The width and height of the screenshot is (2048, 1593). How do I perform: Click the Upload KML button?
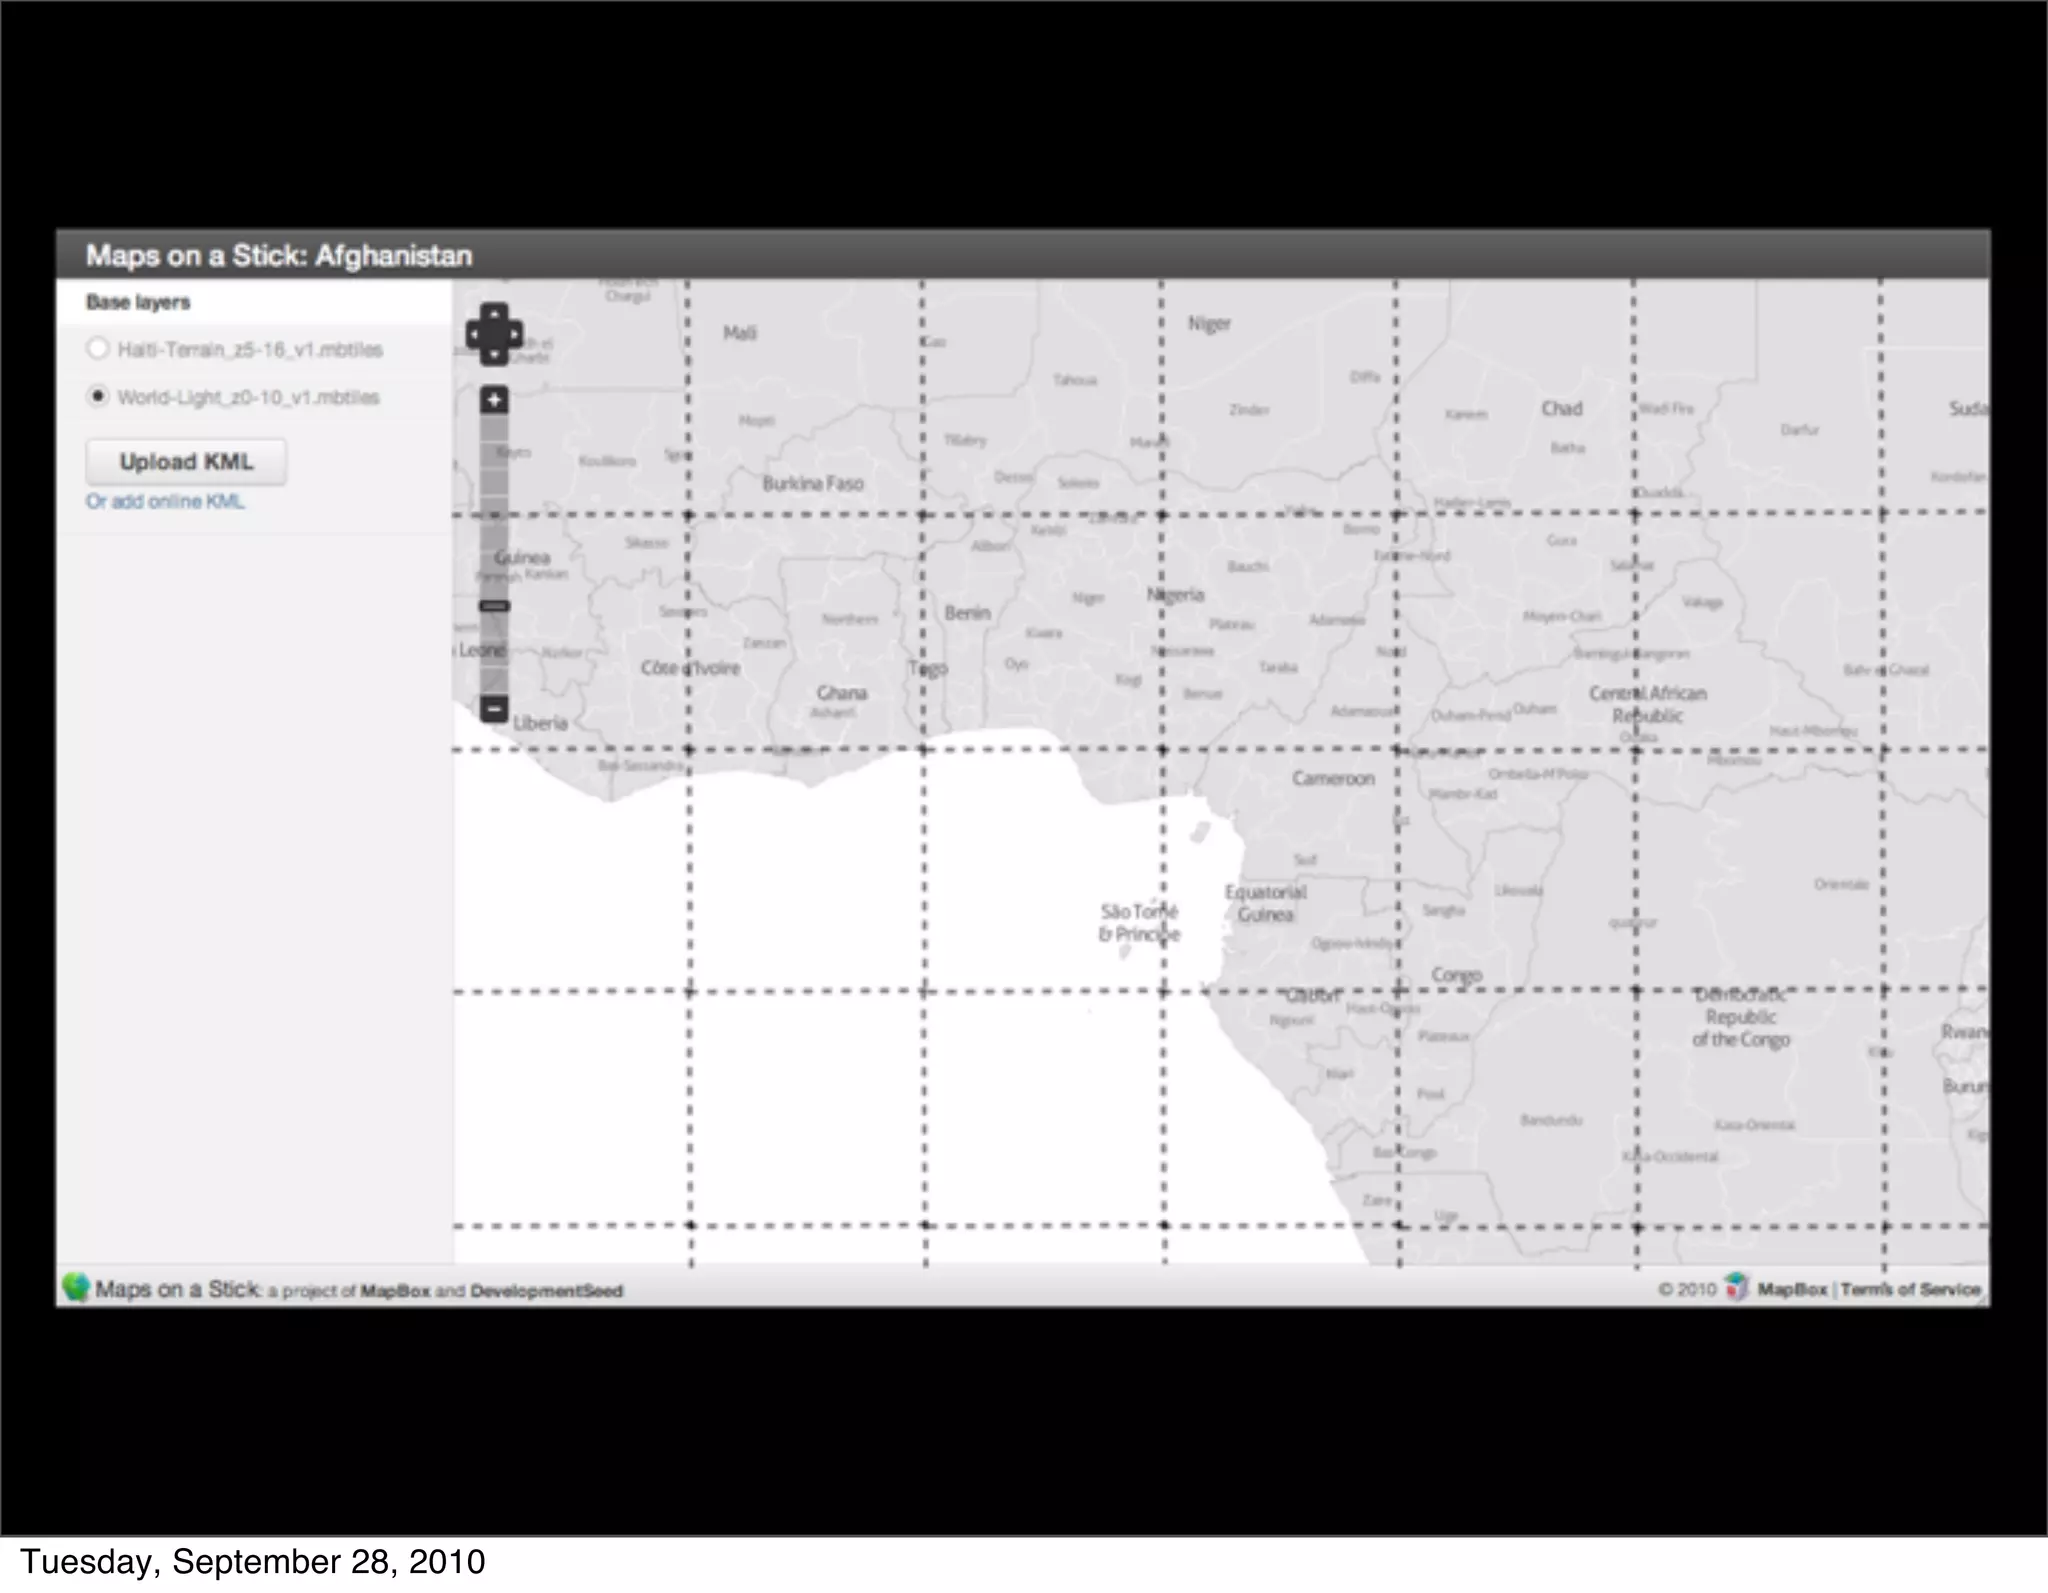pyautogui.click(x=186, y=462)
